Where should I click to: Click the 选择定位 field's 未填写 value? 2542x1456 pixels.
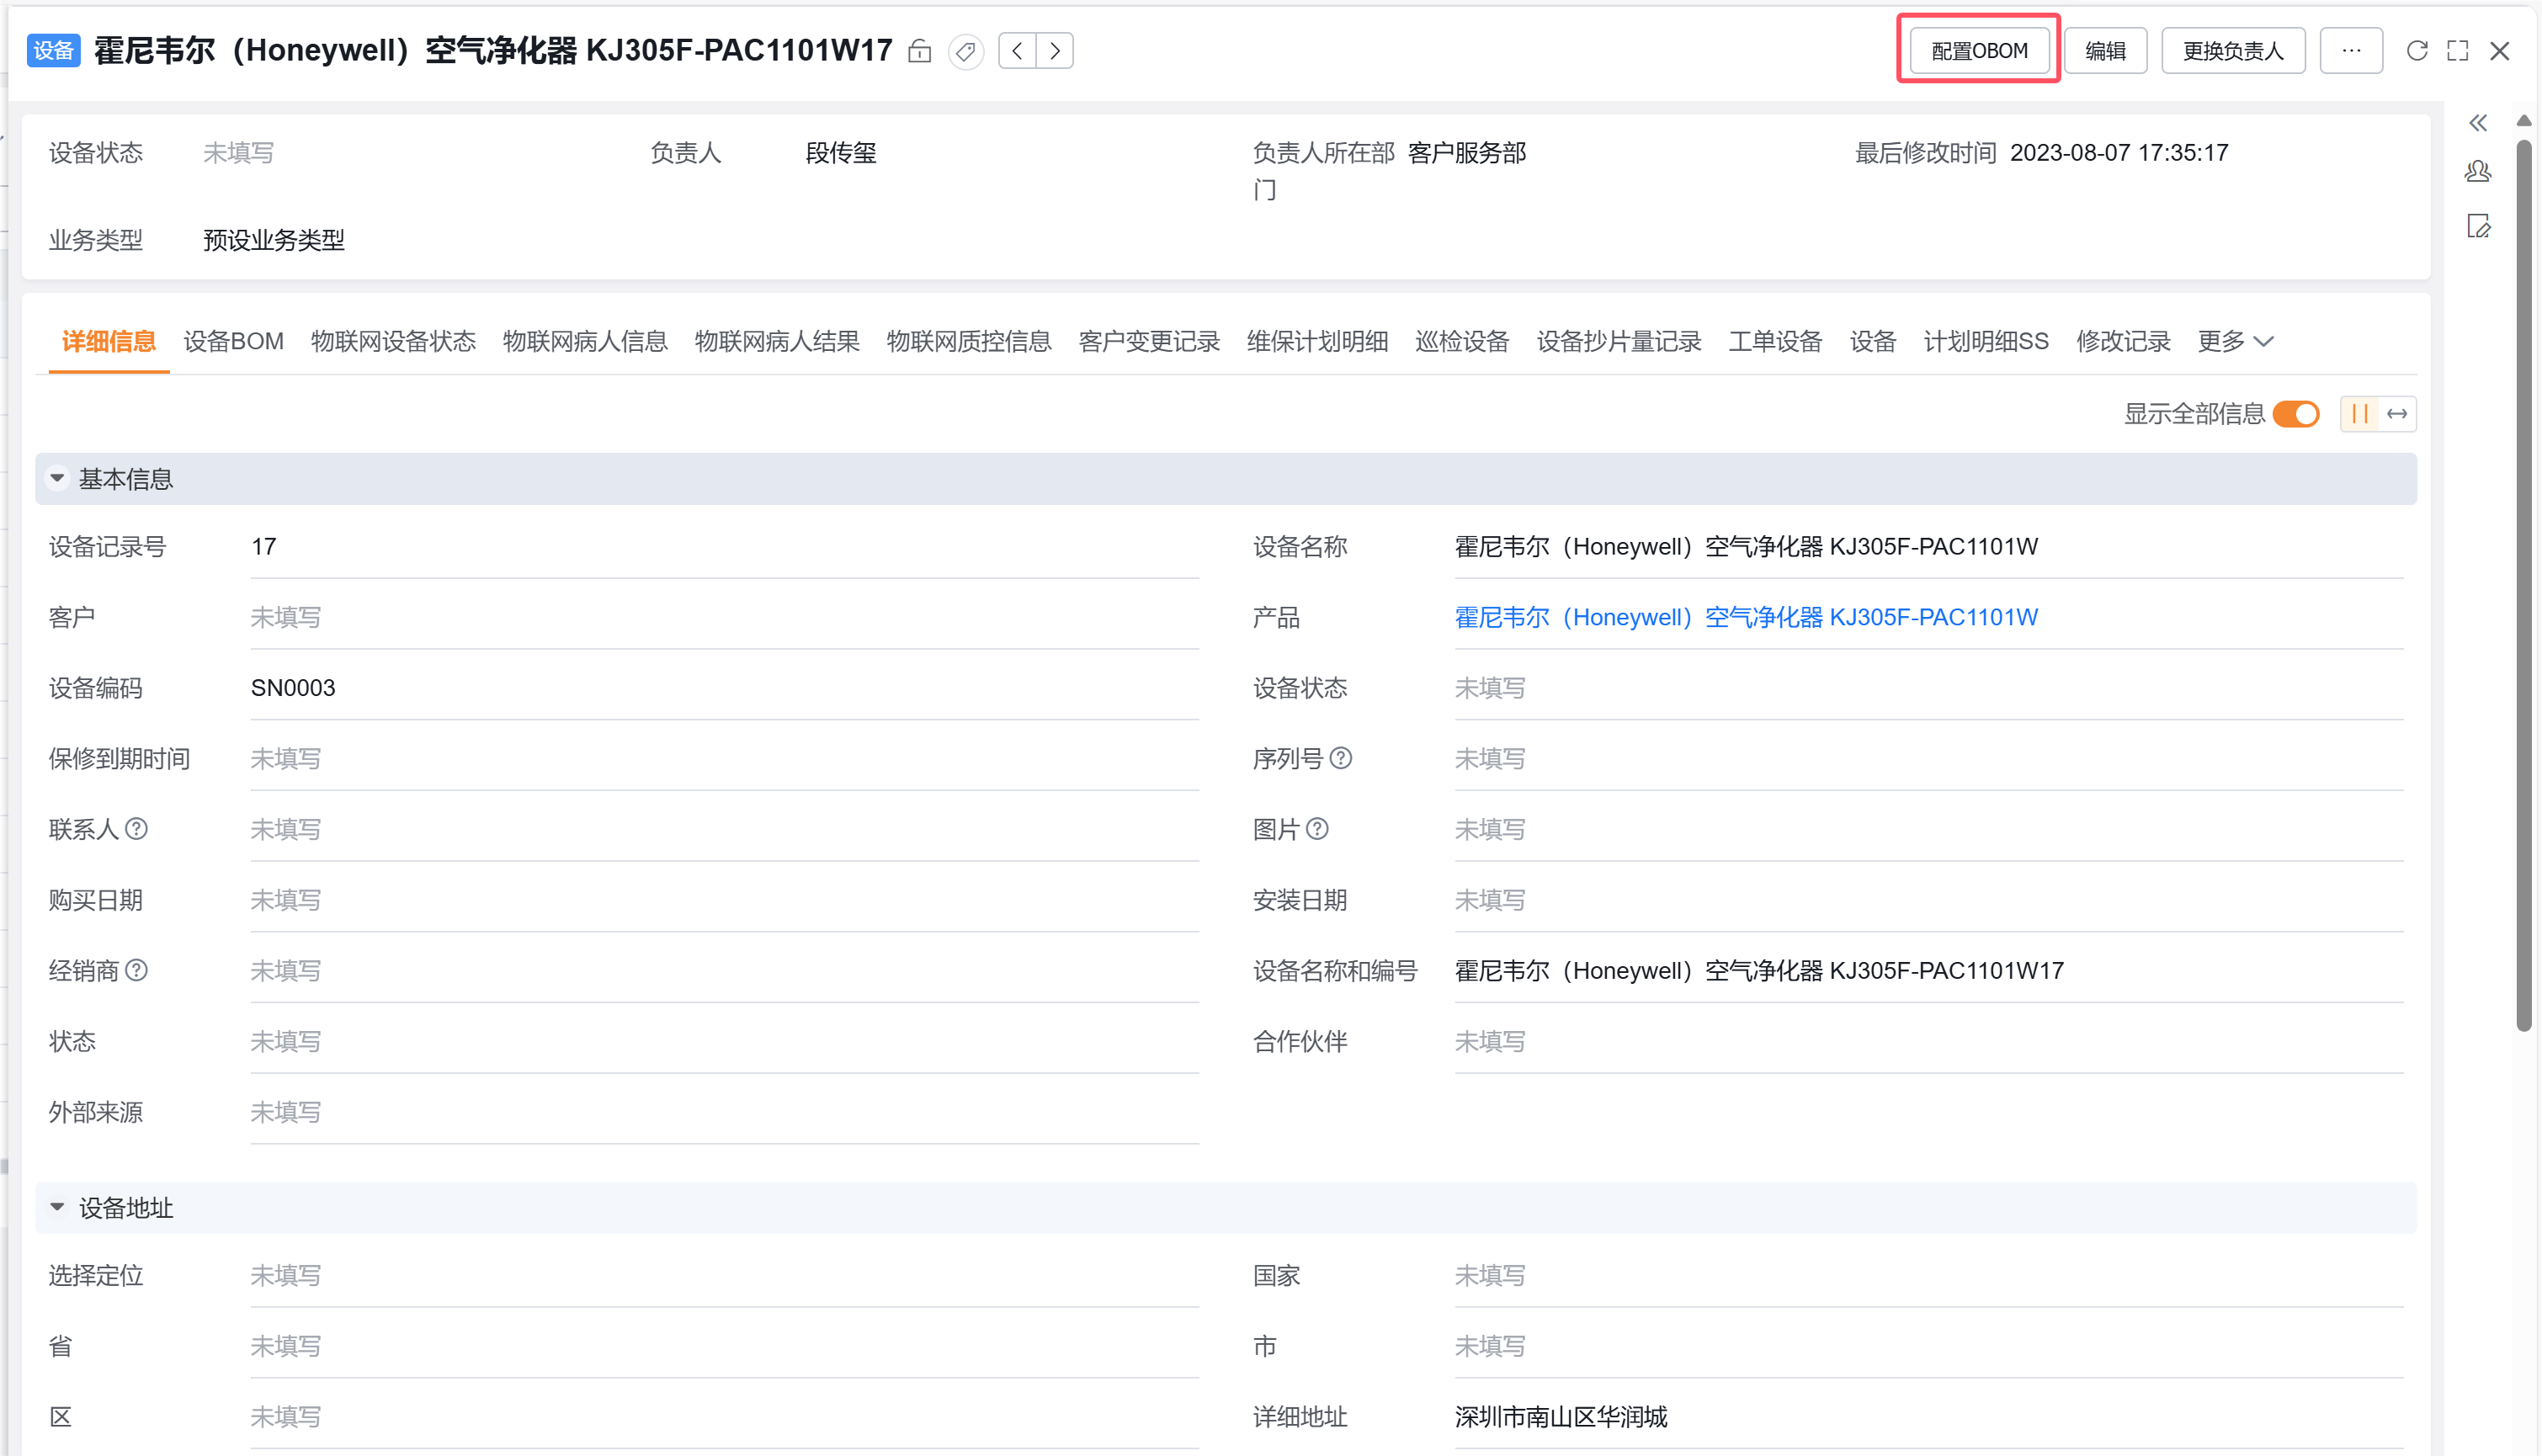point(286,1276)
